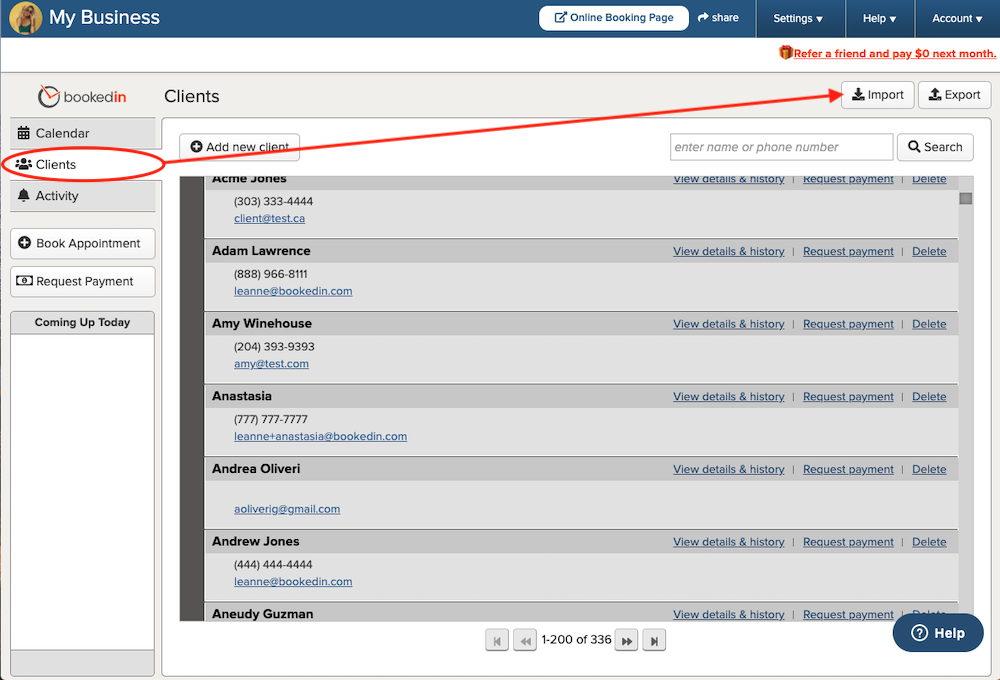
Task: Delete the Andrew Jones client
Action: (x=929, y=542)
